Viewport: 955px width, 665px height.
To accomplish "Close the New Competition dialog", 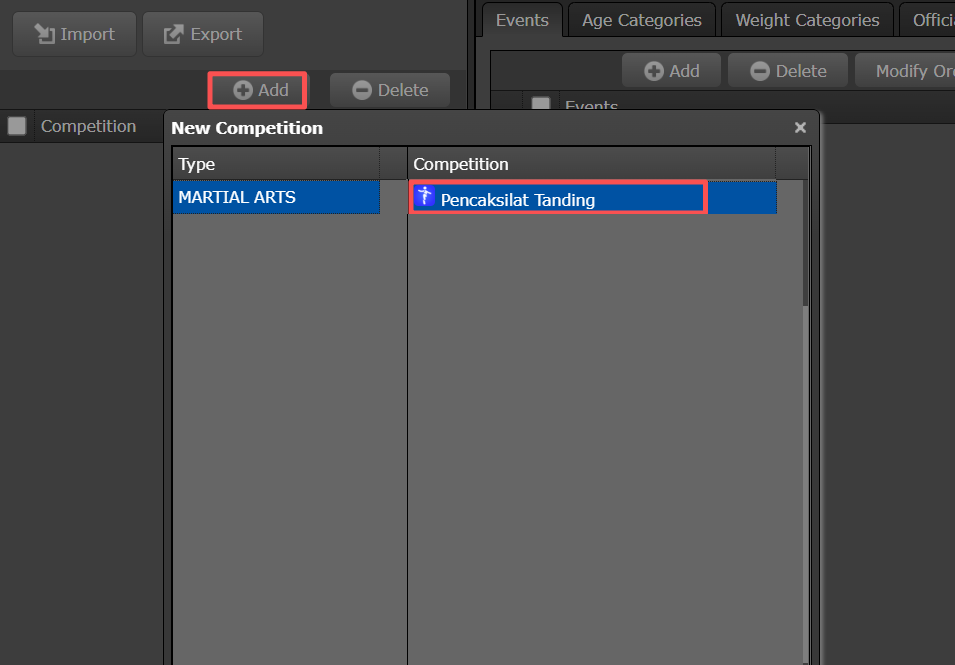I will point(800,127).
